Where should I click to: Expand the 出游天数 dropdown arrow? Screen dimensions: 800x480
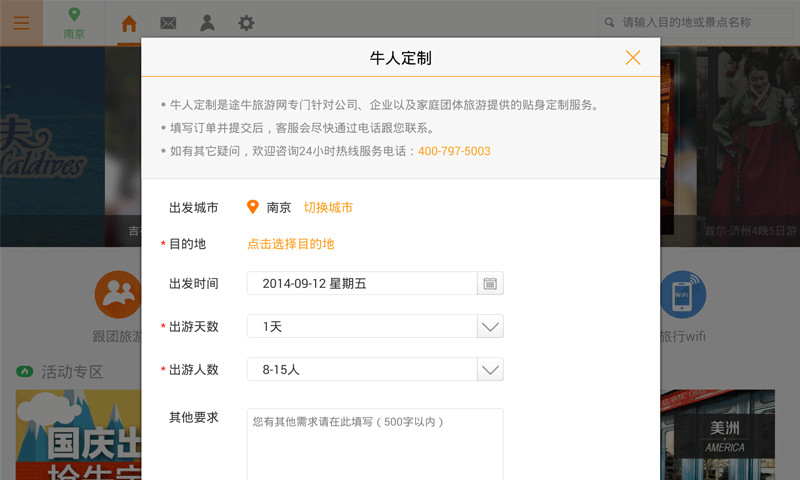(490, 326)
